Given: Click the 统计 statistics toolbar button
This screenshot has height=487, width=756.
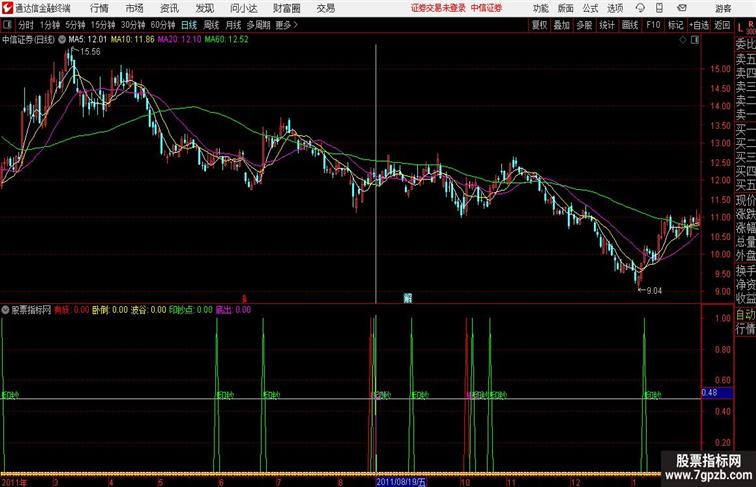Looking at the screenshot, I should tap(607, 25).
